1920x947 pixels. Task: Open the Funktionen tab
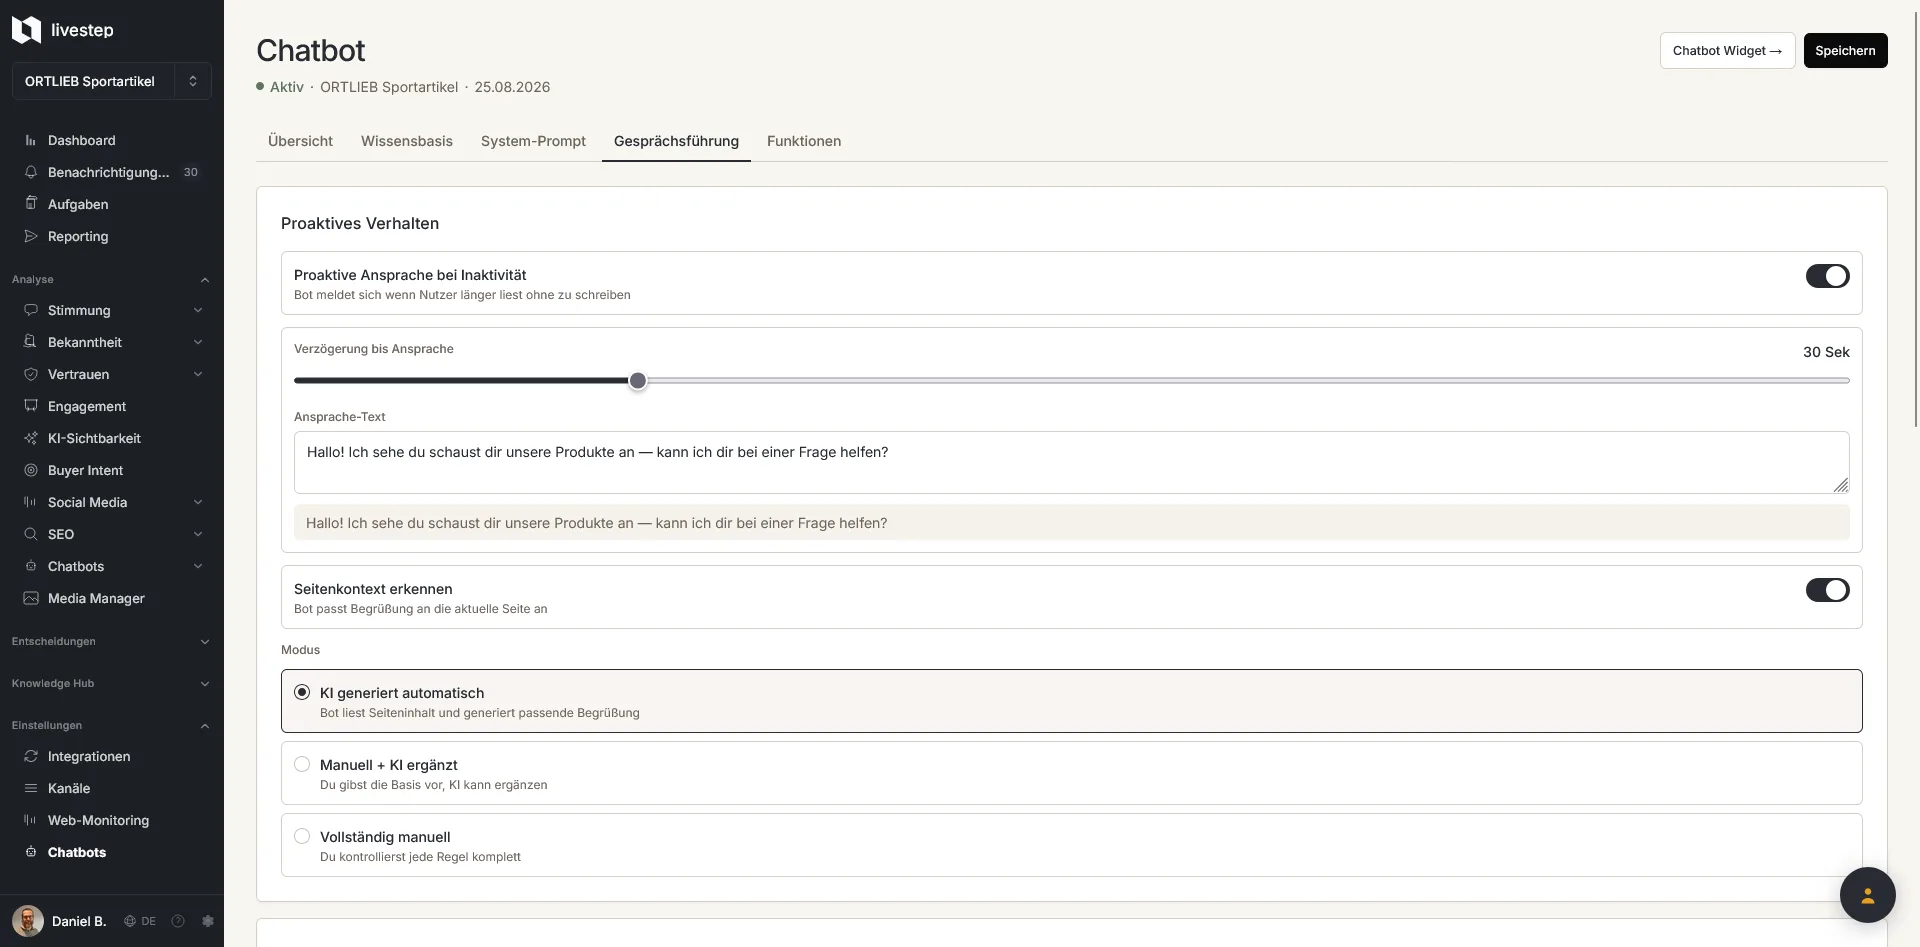(x=803, y=141)
